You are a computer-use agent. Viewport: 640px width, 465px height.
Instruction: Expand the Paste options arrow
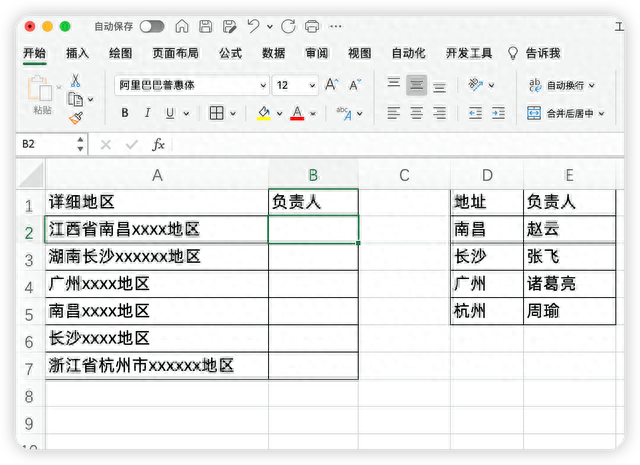(x=59, y=87)
